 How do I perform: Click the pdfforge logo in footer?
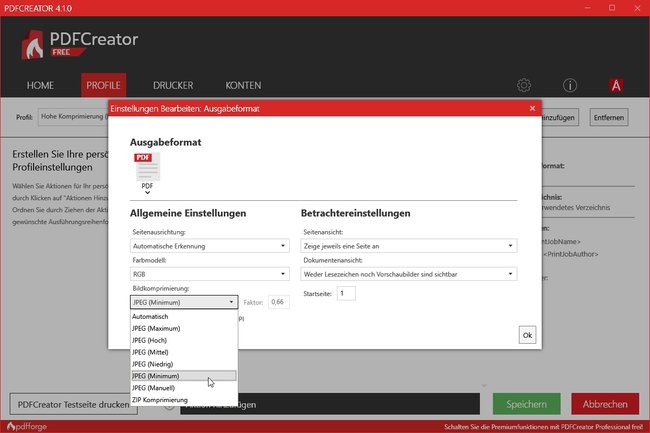(27, 426)
